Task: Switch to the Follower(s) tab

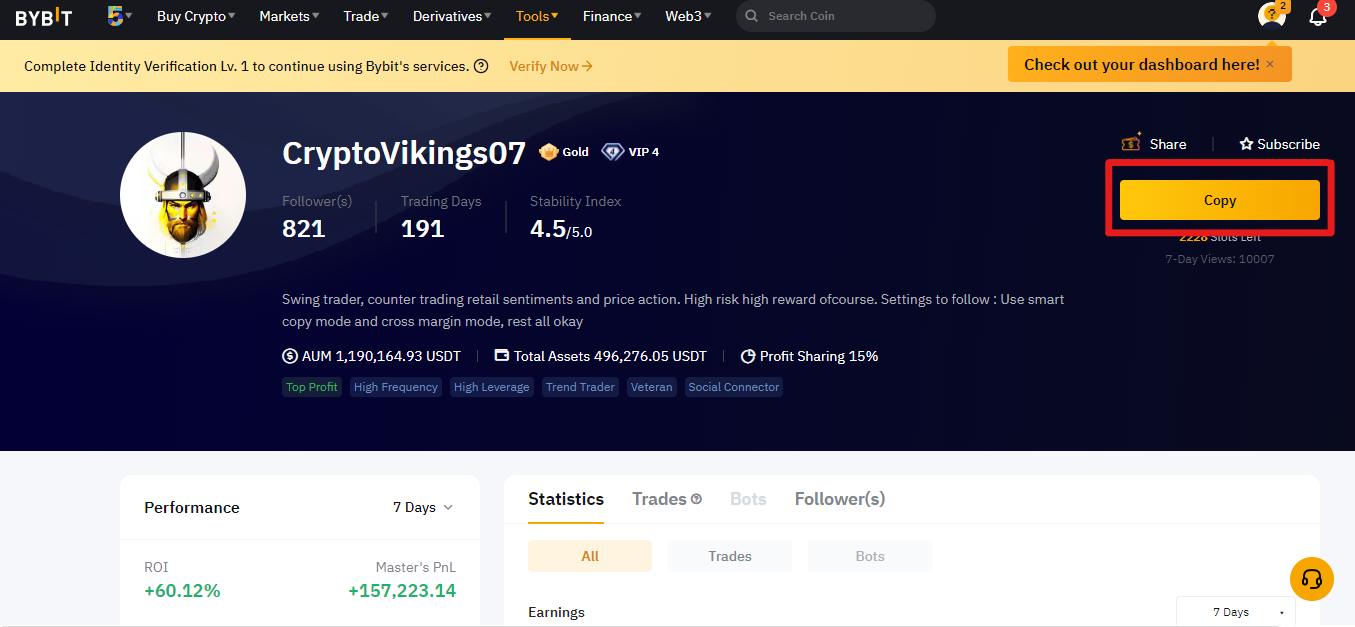Action: point(840,499)
